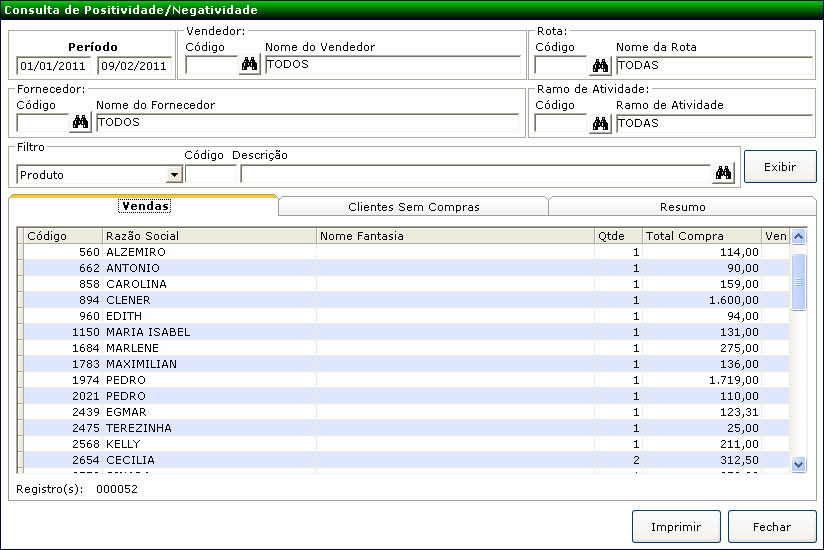The height and width of the screenshot is (550, 824).
Task: Sort by Razão Social column header
Action: point(209,236)
